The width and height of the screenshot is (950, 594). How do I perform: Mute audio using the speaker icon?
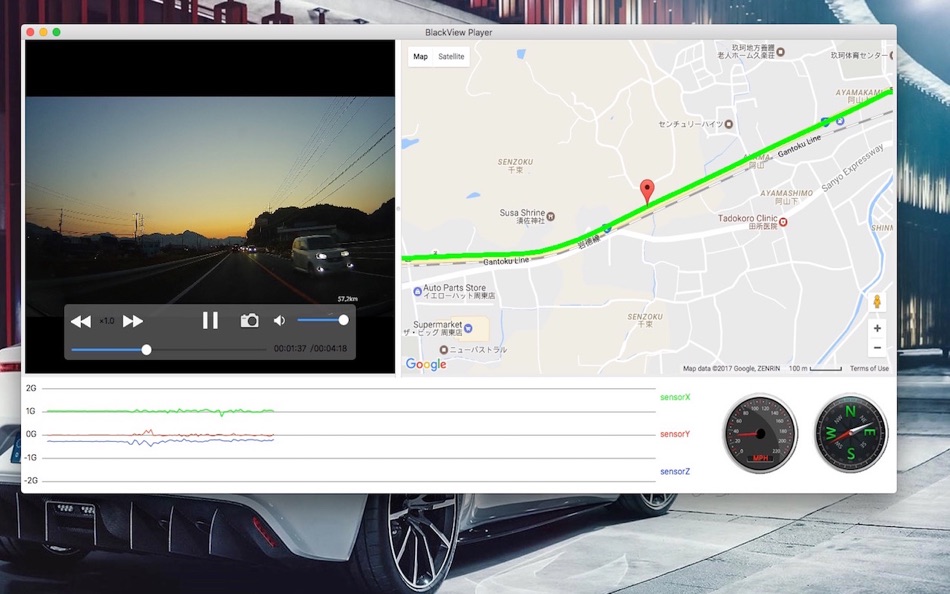[279, 320]
